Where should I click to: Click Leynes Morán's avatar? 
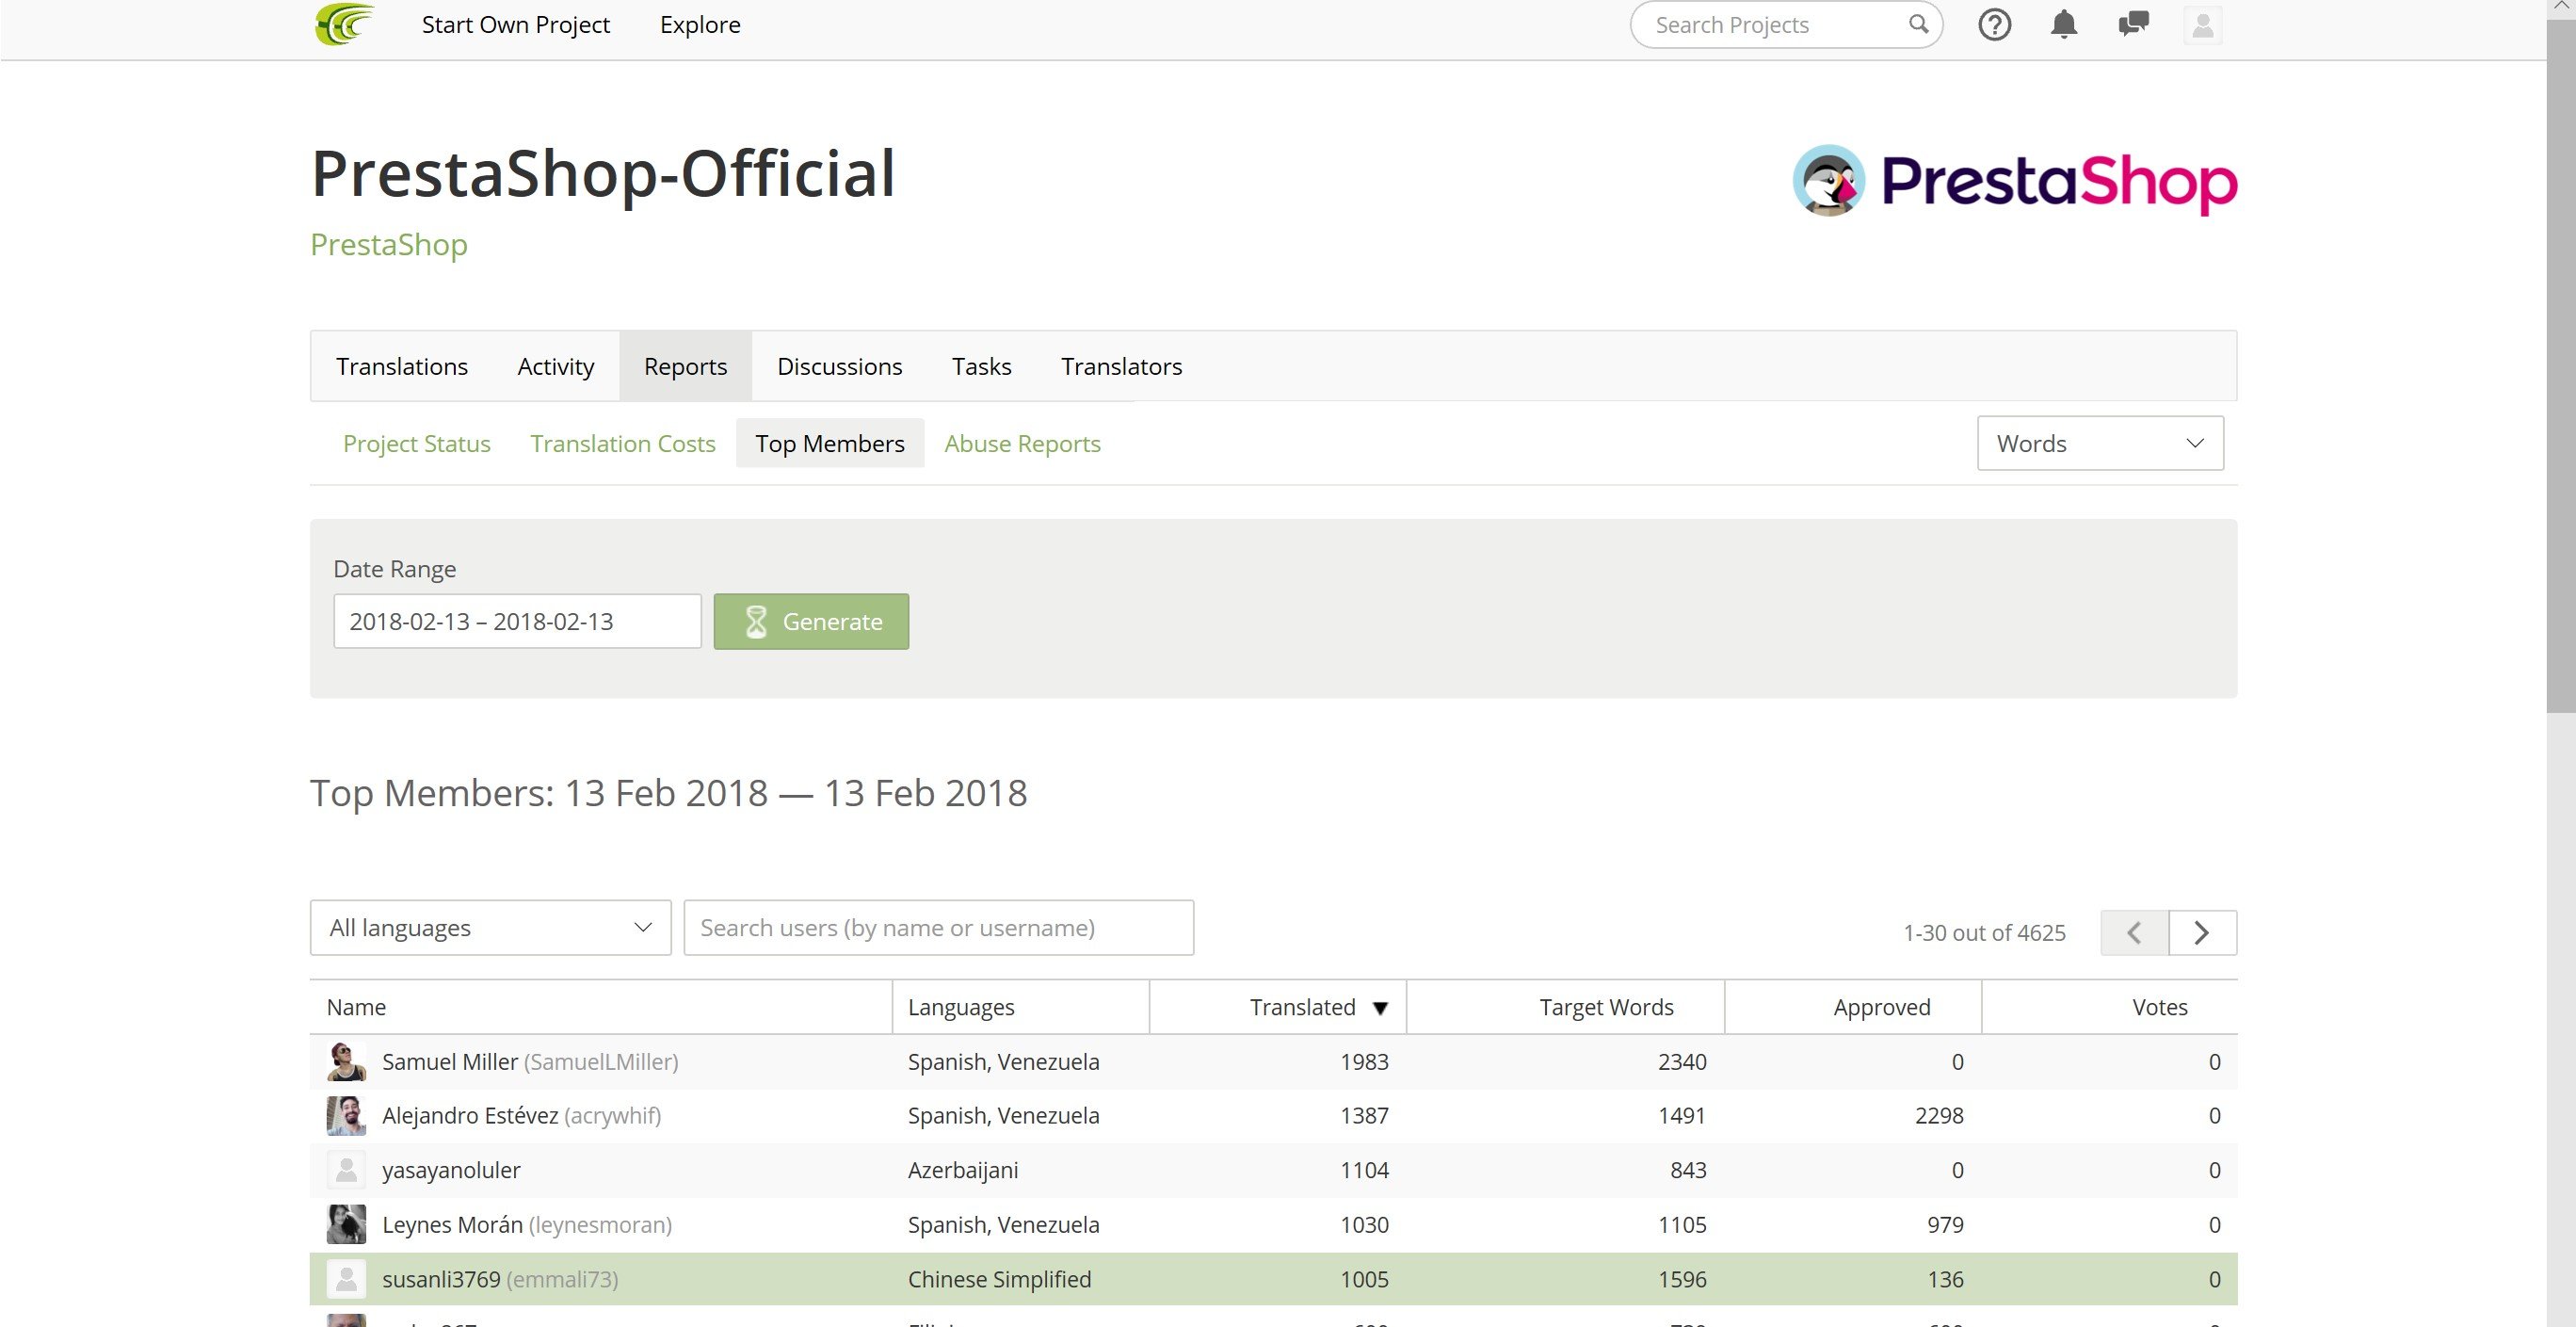click(346, 1224)
